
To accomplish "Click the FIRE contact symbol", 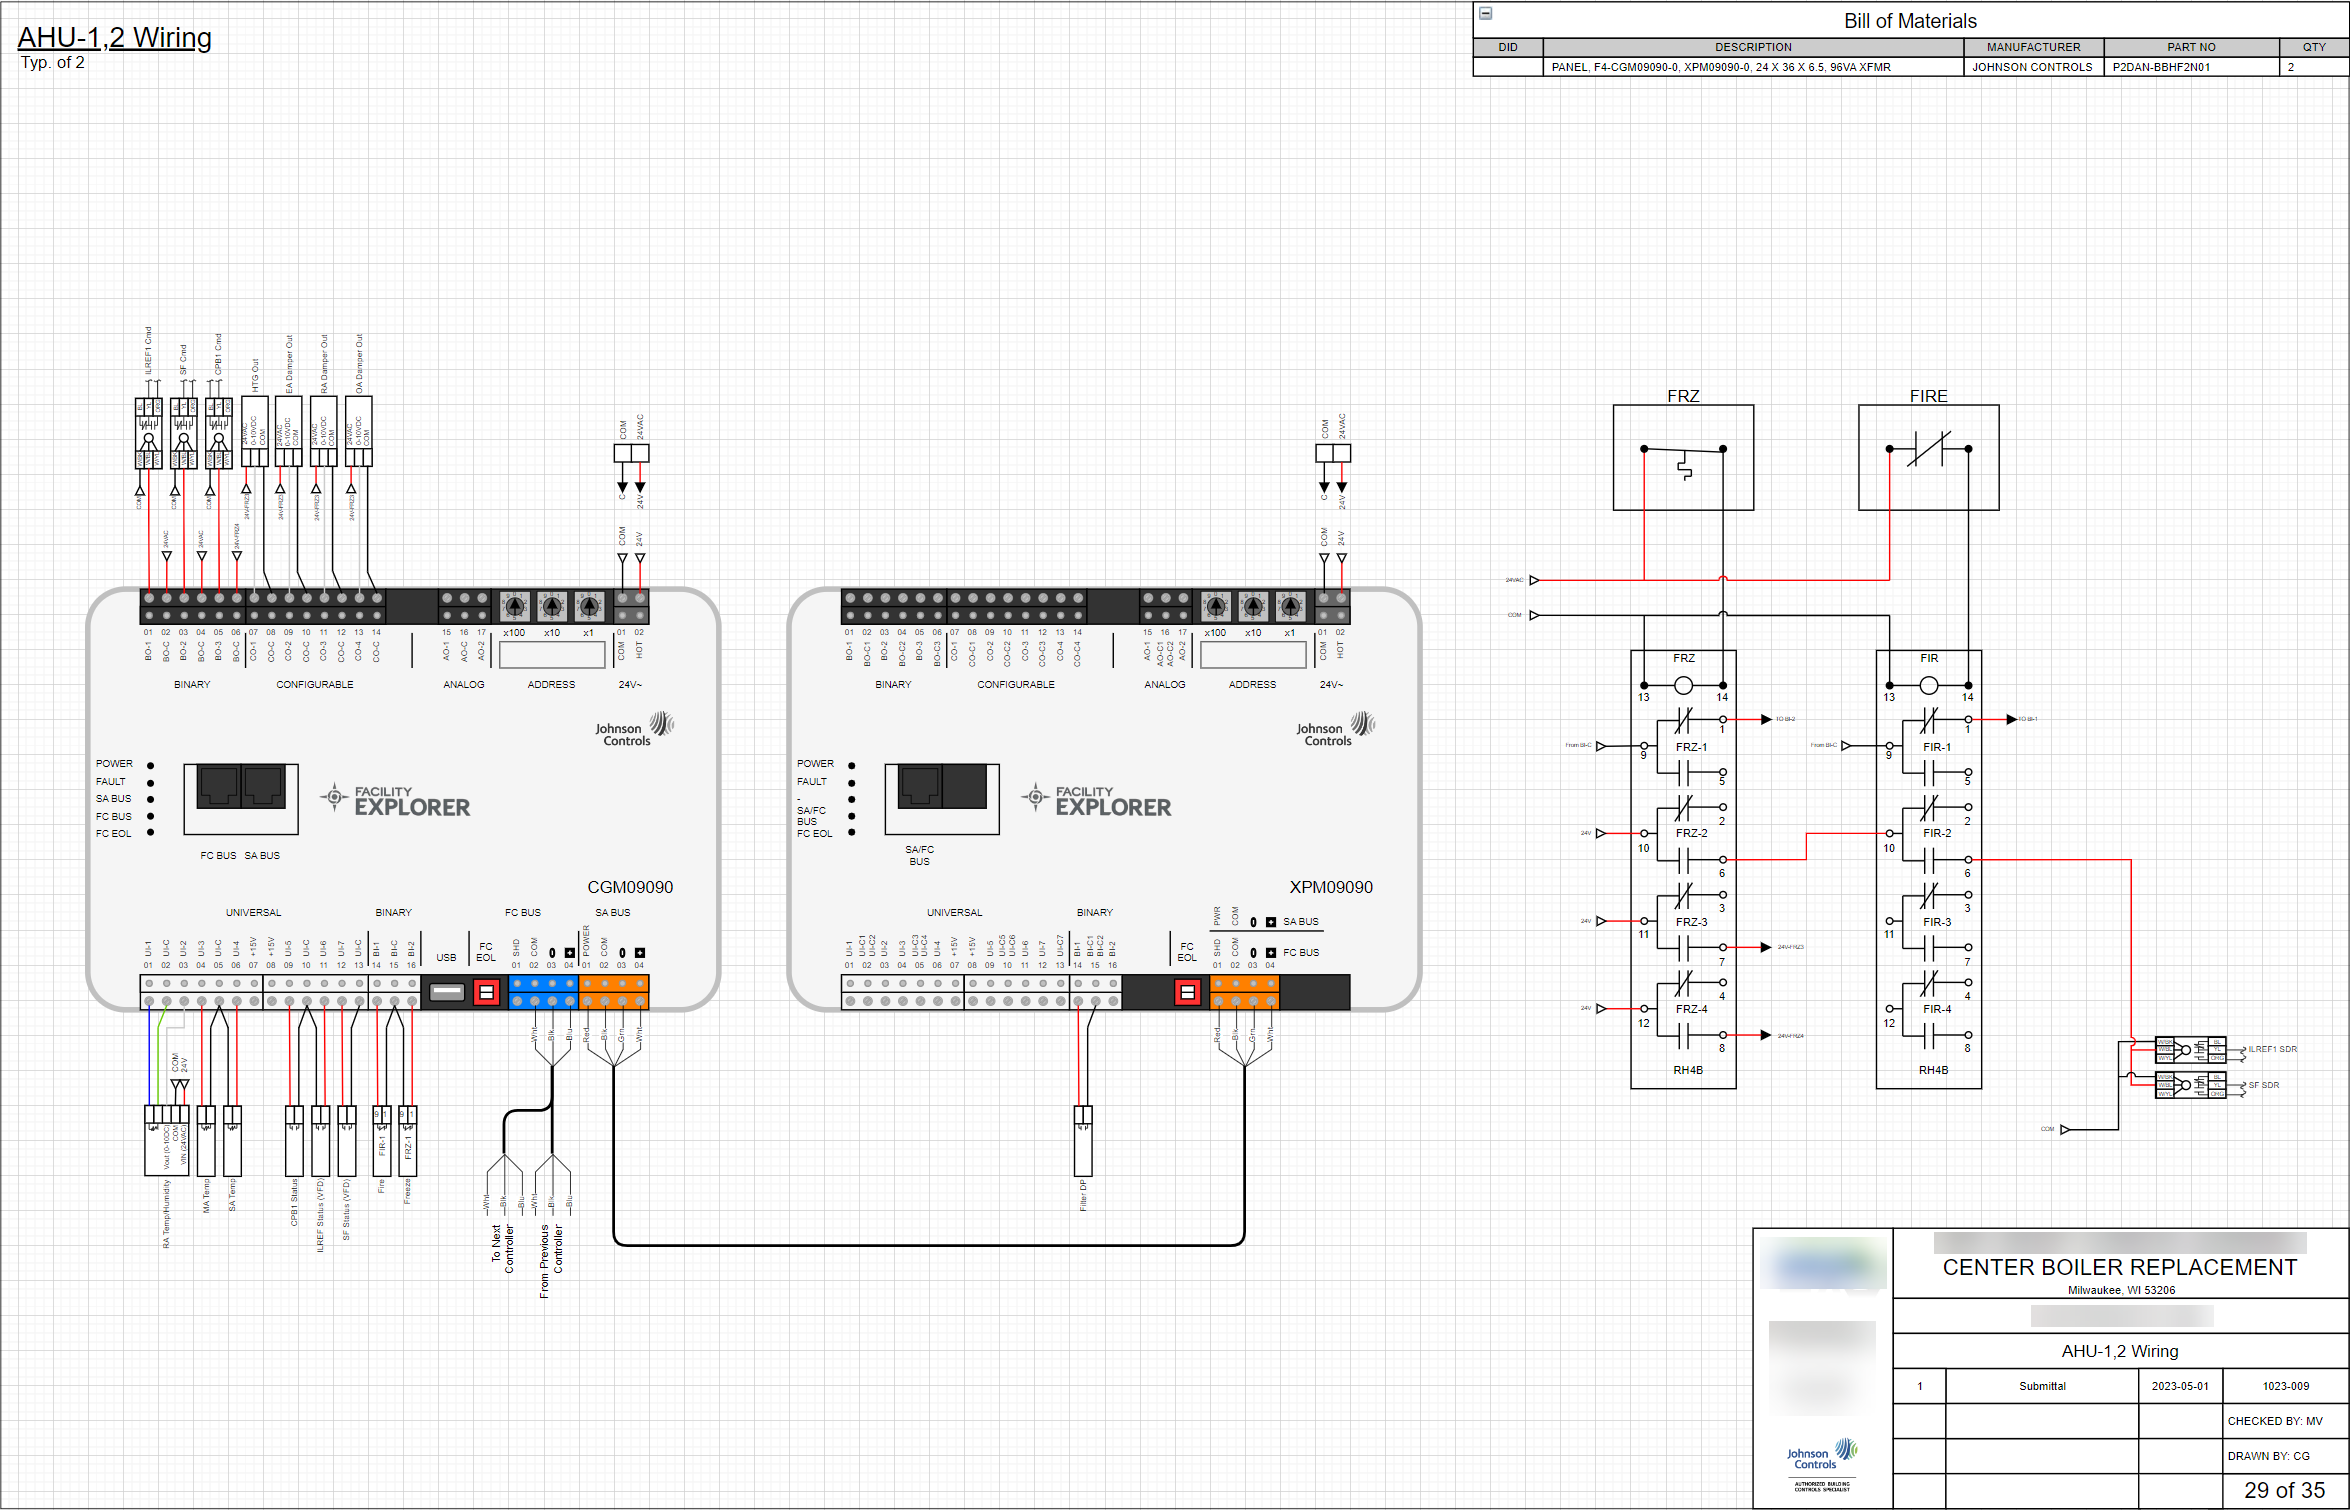I will click(1928, 450).
